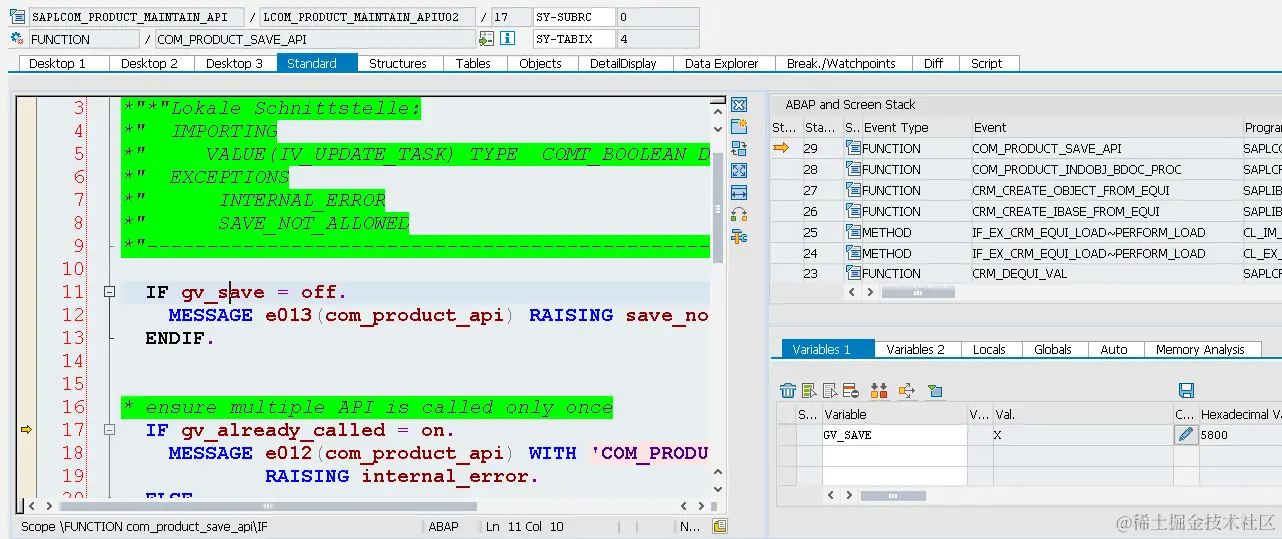Maximize the source code tool to full screen
The image size is (1282, 539).
pos(739,171)
